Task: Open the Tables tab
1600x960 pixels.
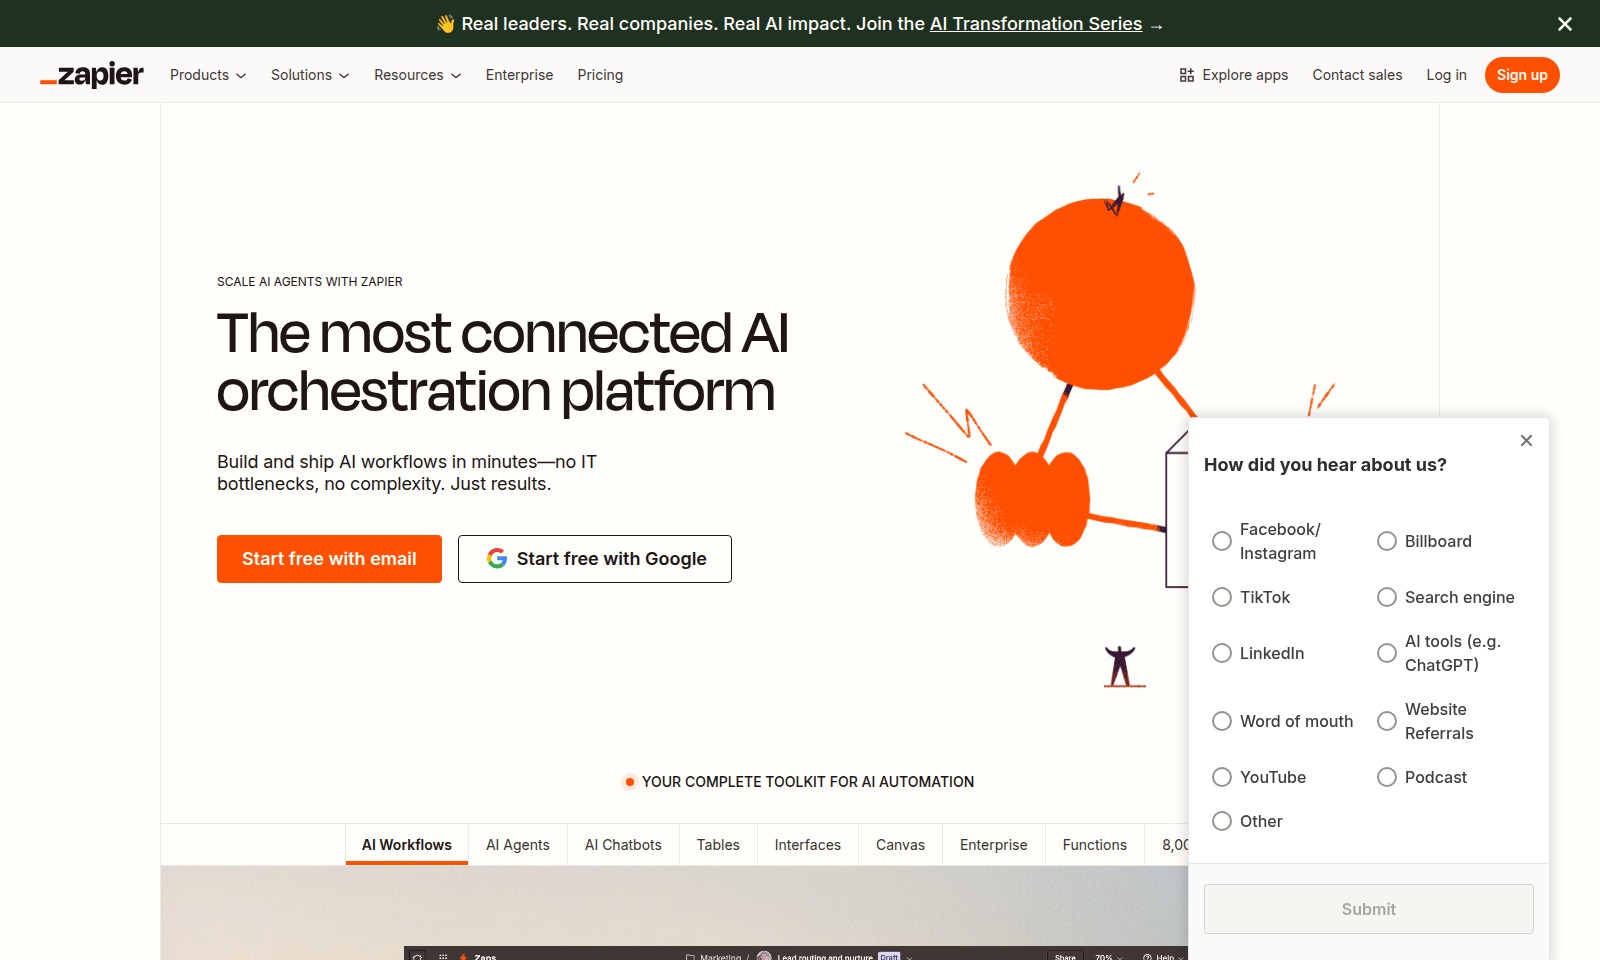Action: tap(718, 845)
